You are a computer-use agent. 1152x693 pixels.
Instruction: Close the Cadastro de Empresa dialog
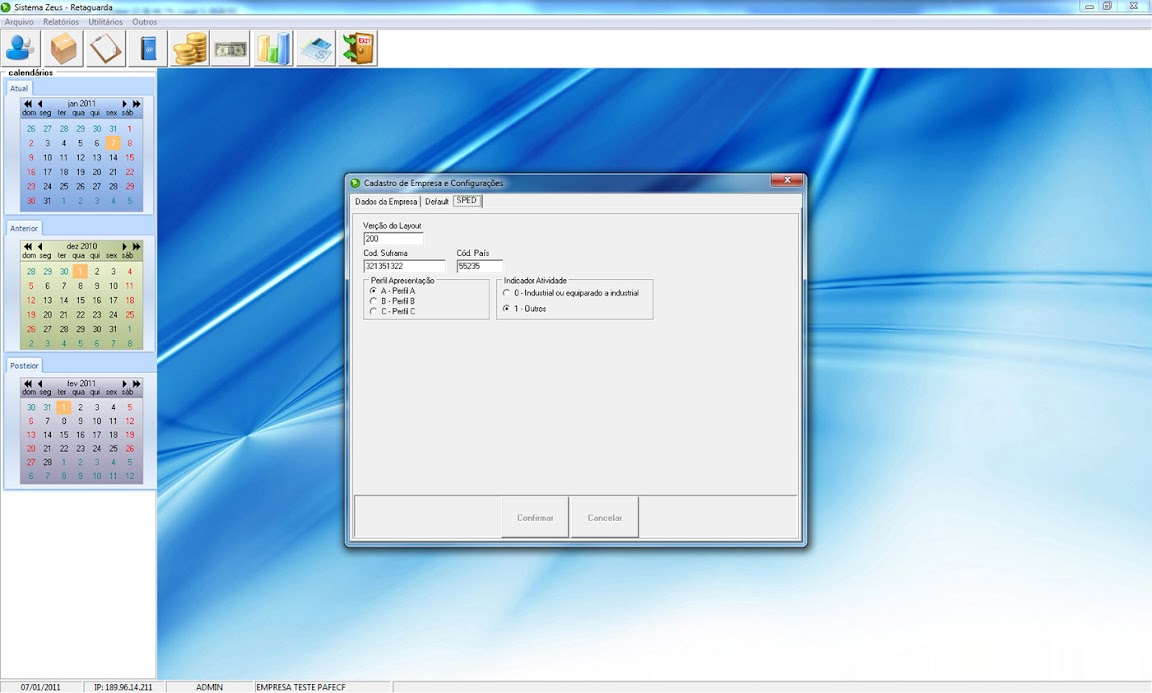pyautogui.click(x=787, y=181)
